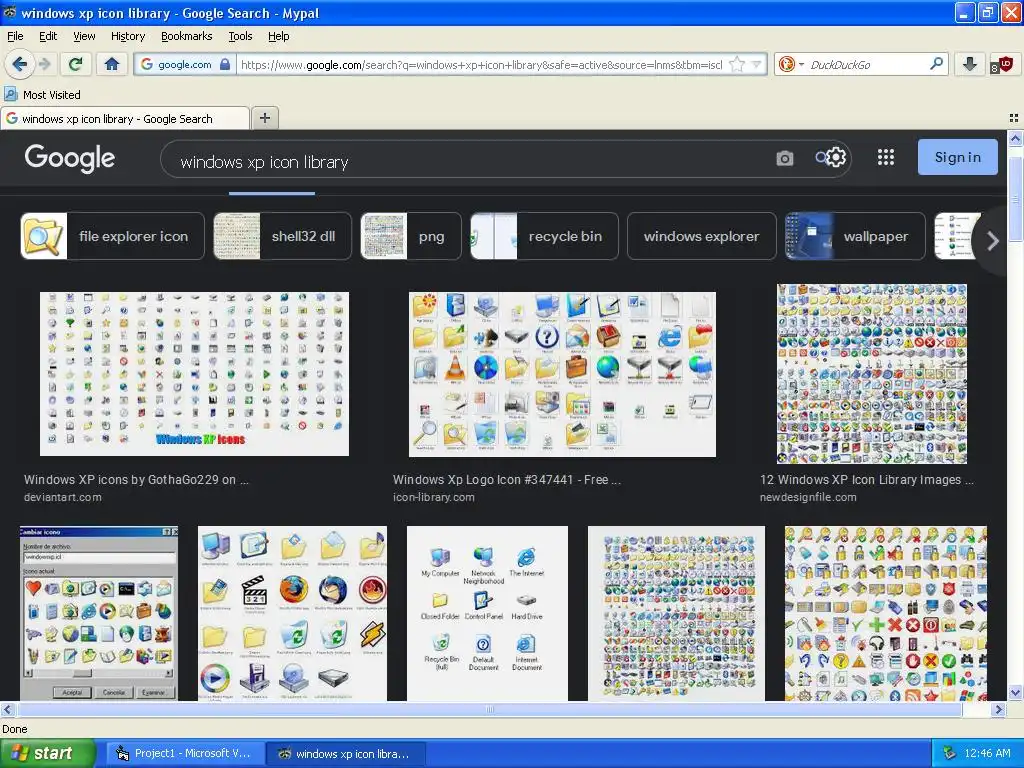The image size is (1024, 768).
Task: Open search by image camera icon
Action: [x=784, y=158]
